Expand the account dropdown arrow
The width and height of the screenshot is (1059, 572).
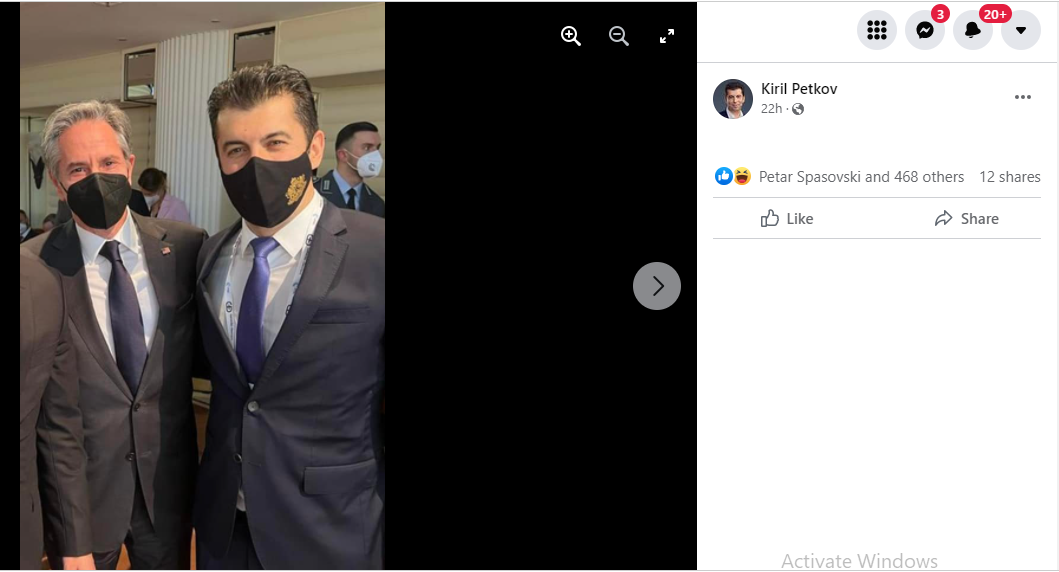(x=1021, y=30)
